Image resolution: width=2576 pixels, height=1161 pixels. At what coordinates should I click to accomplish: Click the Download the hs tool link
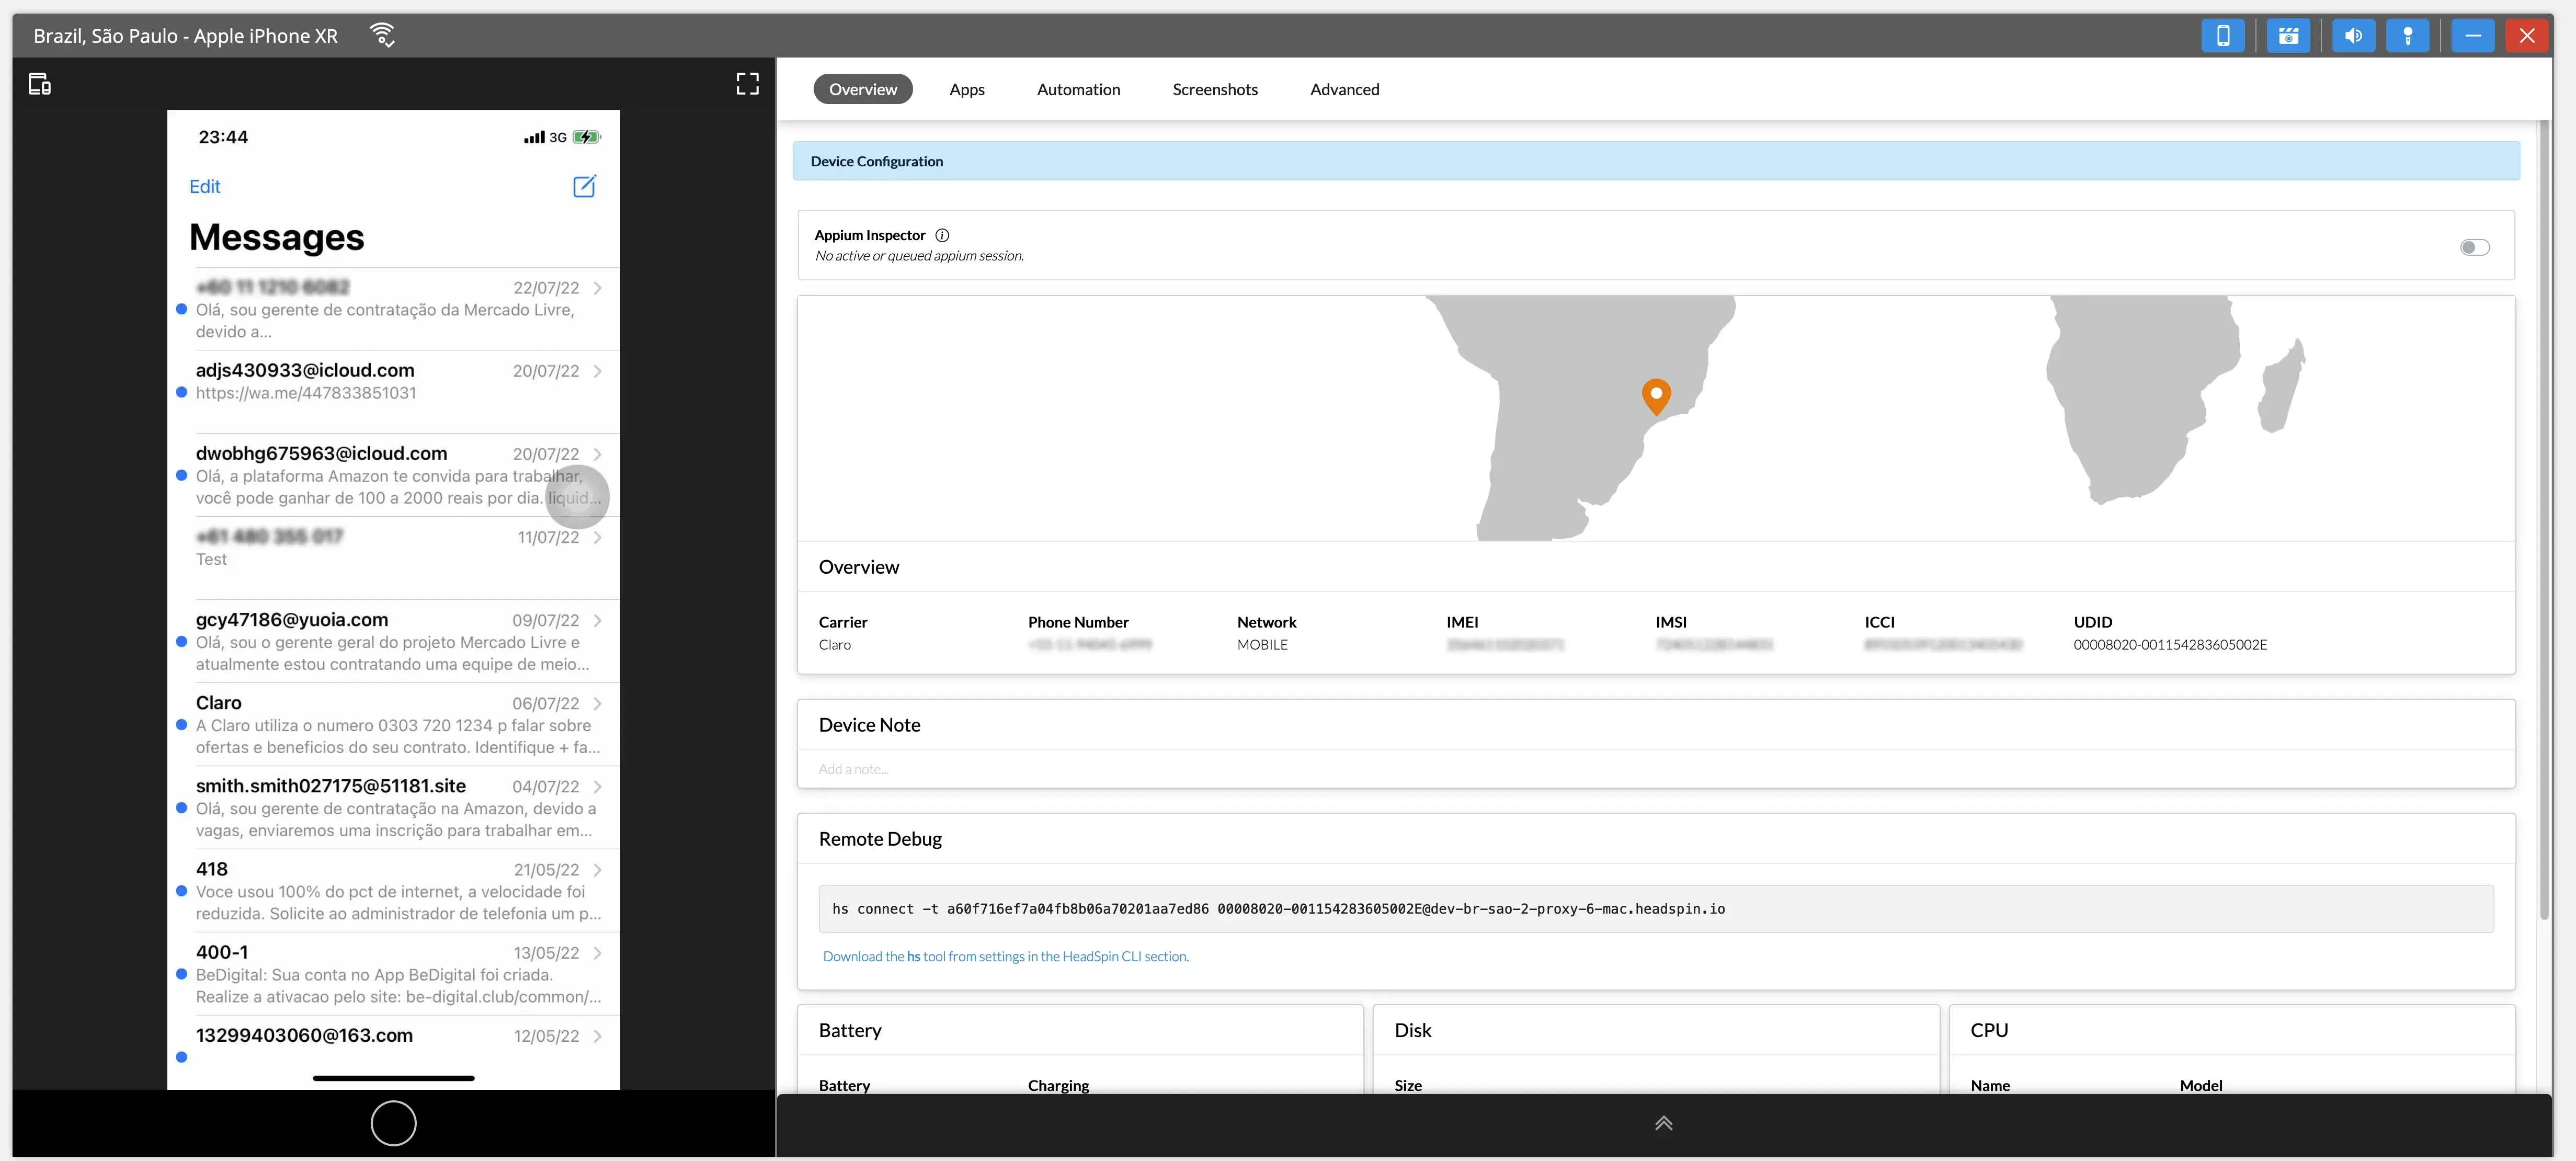[x=1005, y=956]
